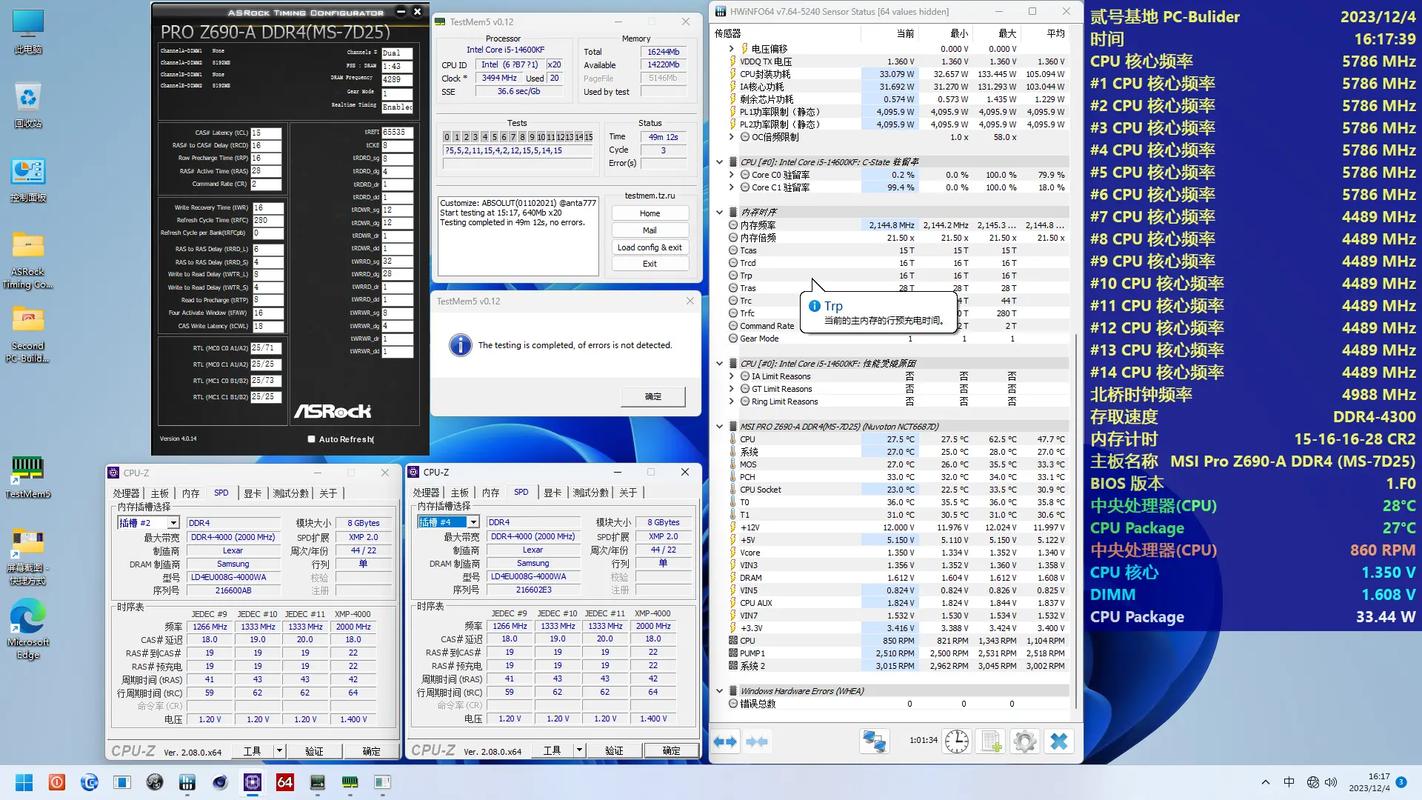Click the red power icon in the taskbar

57,782
